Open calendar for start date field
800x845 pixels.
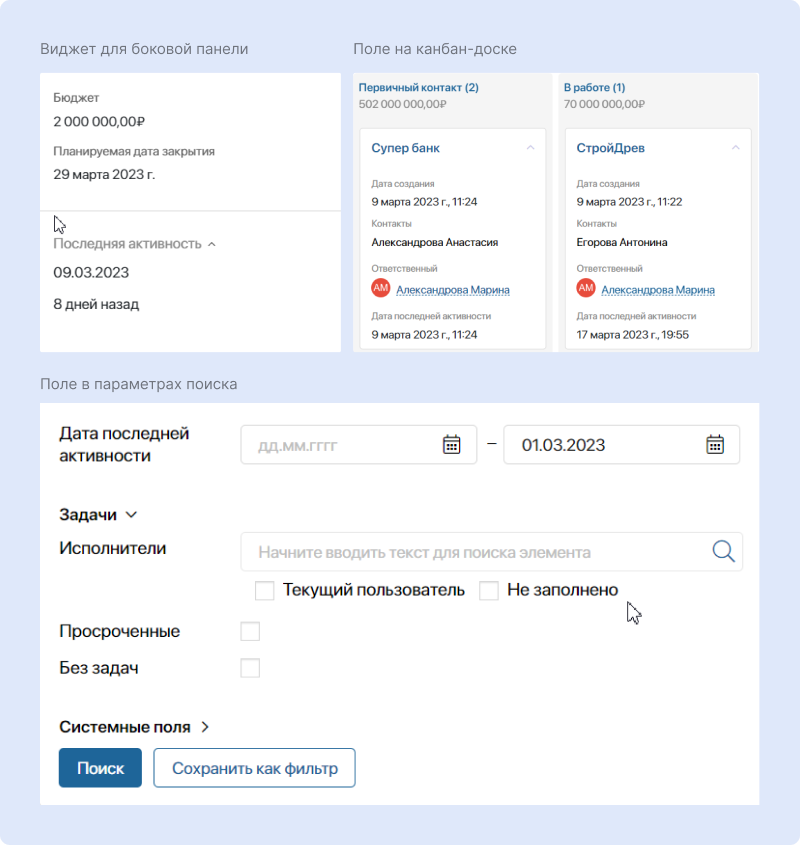pos(452,445)
